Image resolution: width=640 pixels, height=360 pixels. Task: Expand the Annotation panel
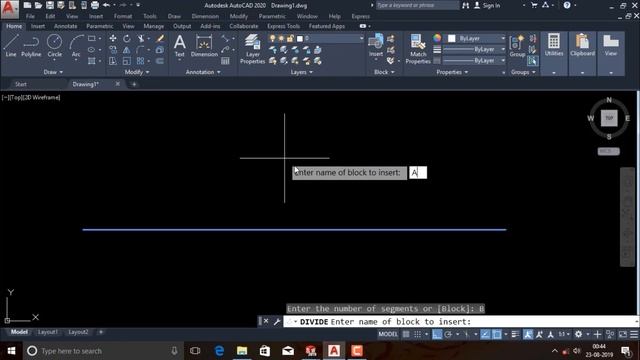pyautogui.click(x=203, y=72)
